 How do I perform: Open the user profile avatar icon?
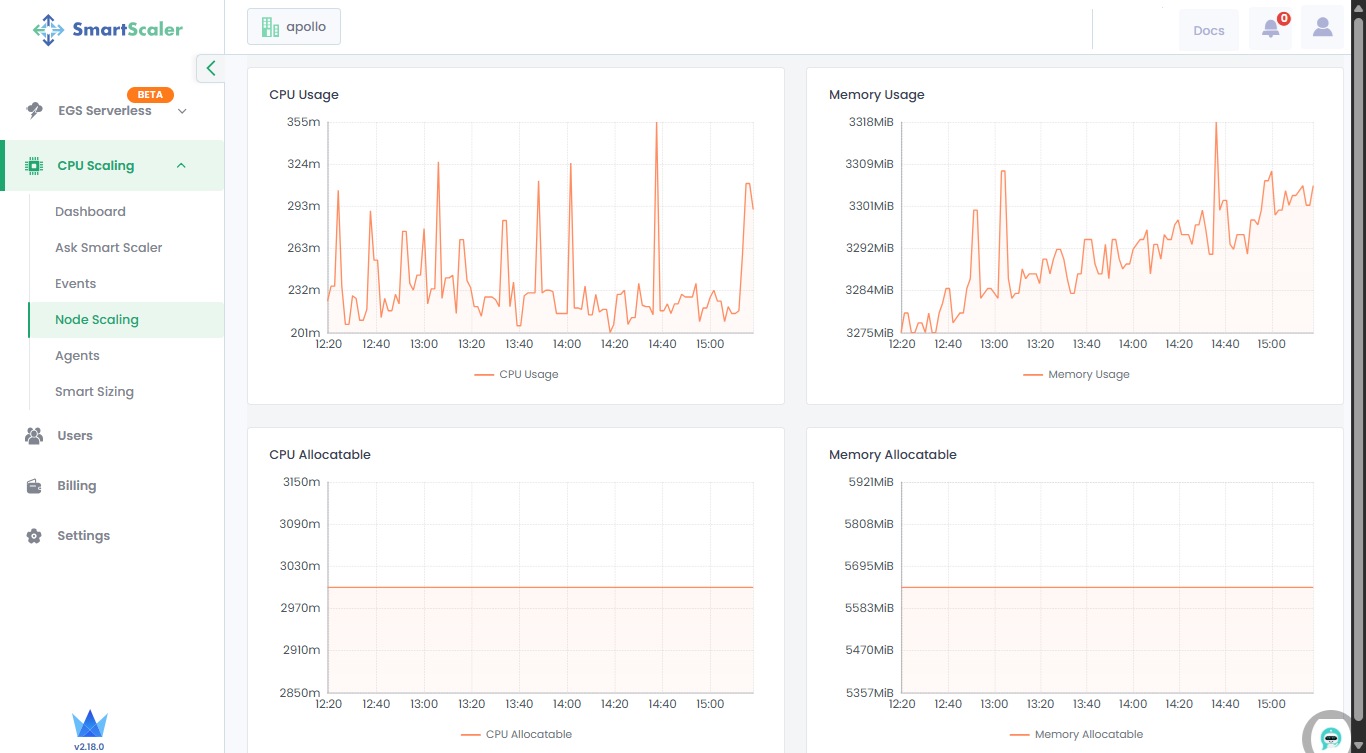point(1322,29)
